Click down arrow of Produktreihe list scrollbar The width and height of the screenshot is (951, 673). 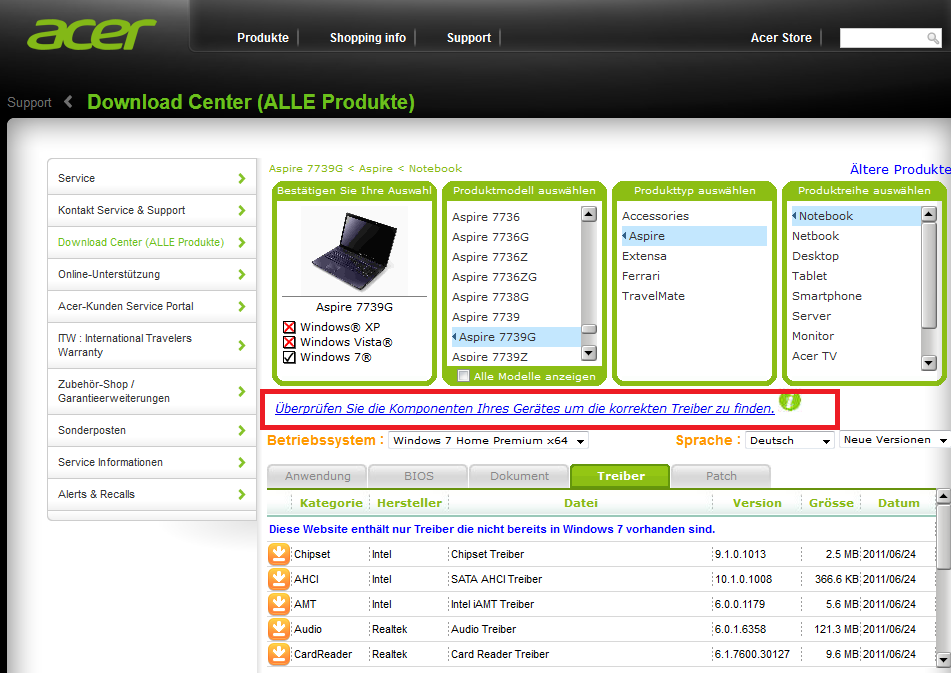click(929, 363)
